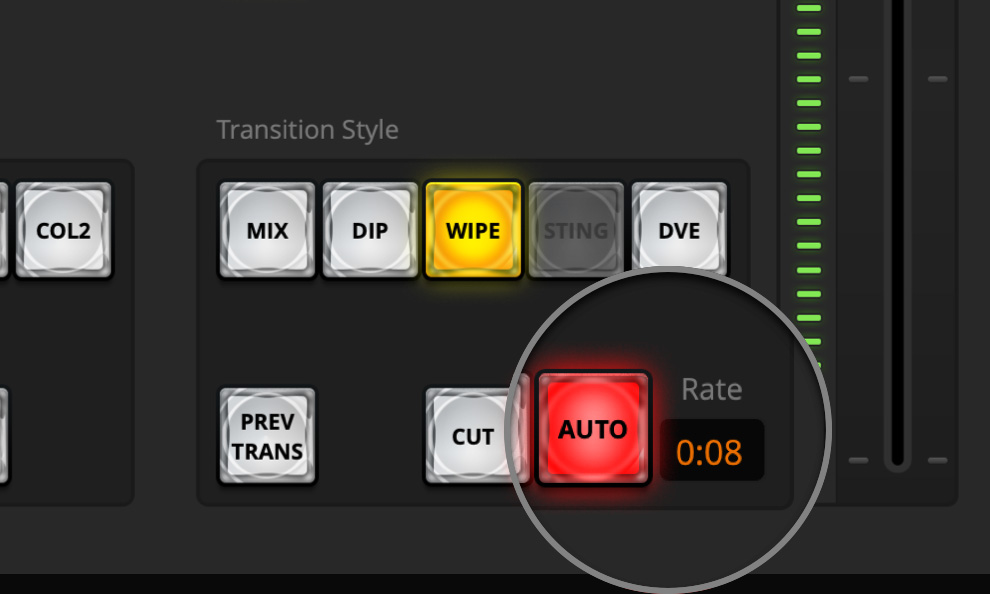Click the Rate field showing 0:08

point(710,452)
